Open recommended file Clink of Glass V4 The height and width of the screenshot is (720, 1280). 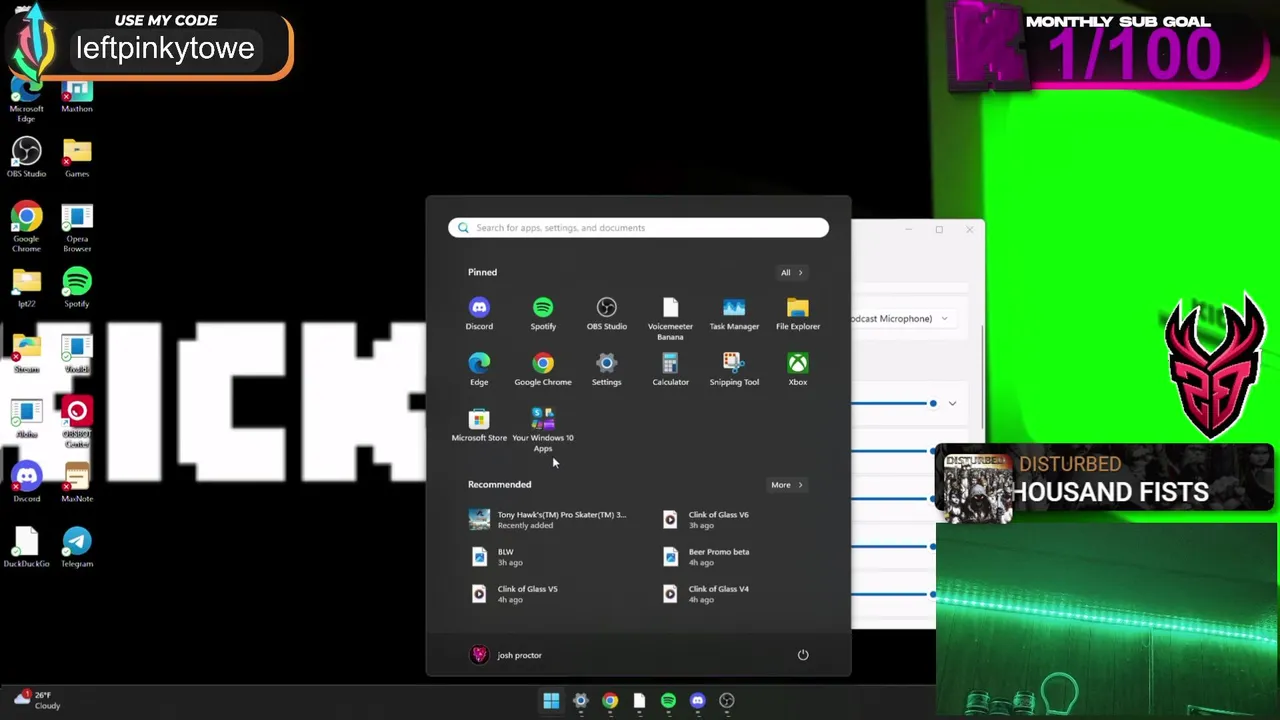coord(706,594)
